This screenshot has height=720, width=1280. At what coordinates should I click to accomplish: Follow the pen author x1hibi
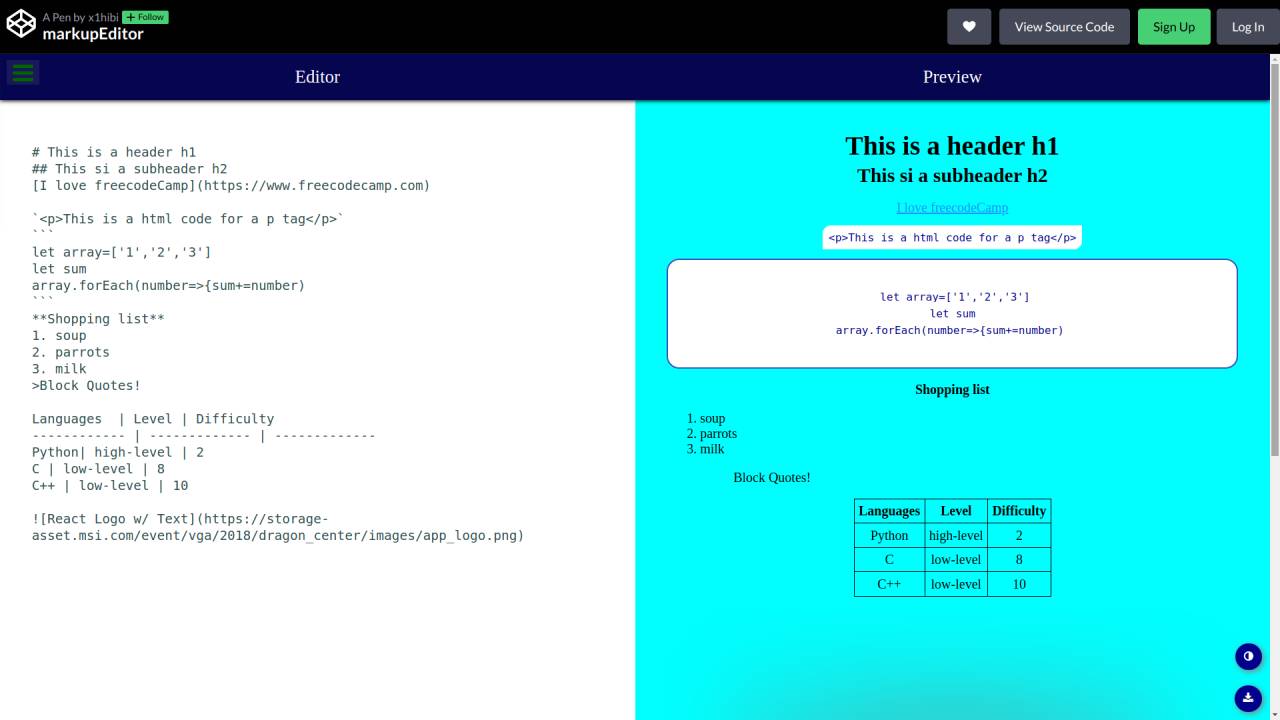tap(145, 17)
